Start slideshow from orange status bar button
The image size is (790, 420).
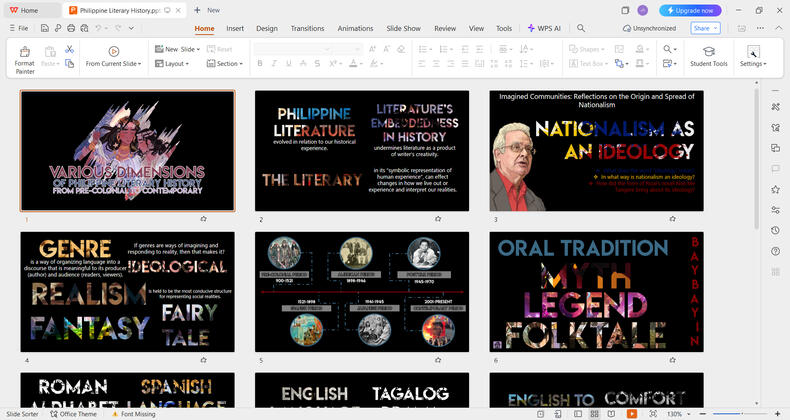tap(631, 414)
